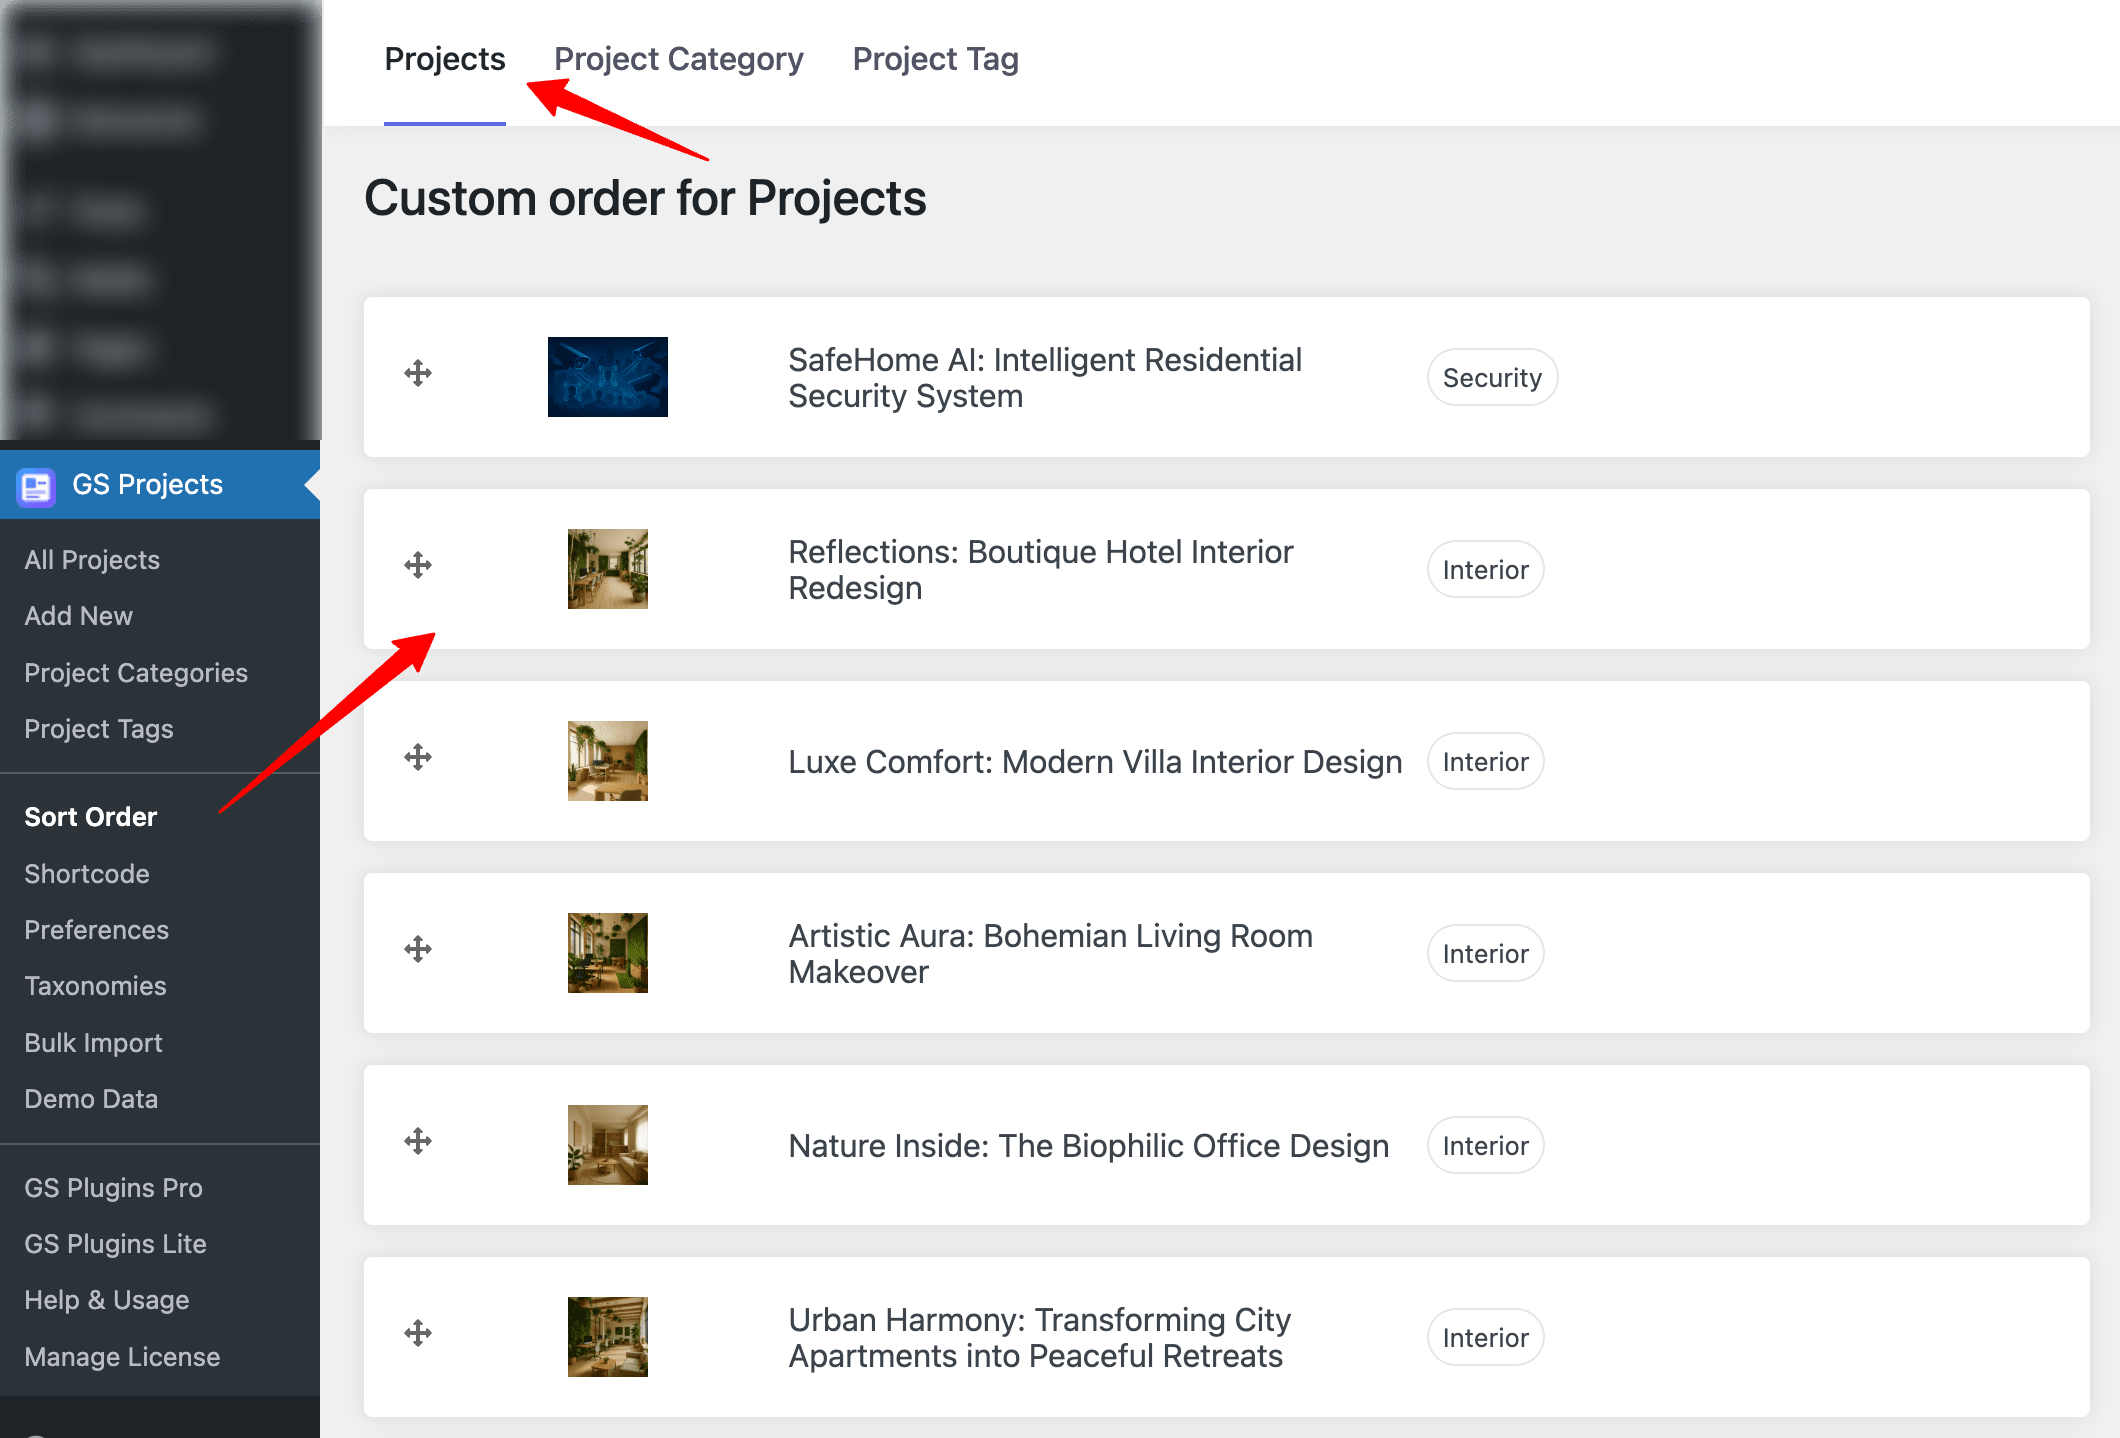Click drag handle for Nature Inside project
Image resolution: width=2120 pixels, height=1438 pixels.
tap(418, 1142)
